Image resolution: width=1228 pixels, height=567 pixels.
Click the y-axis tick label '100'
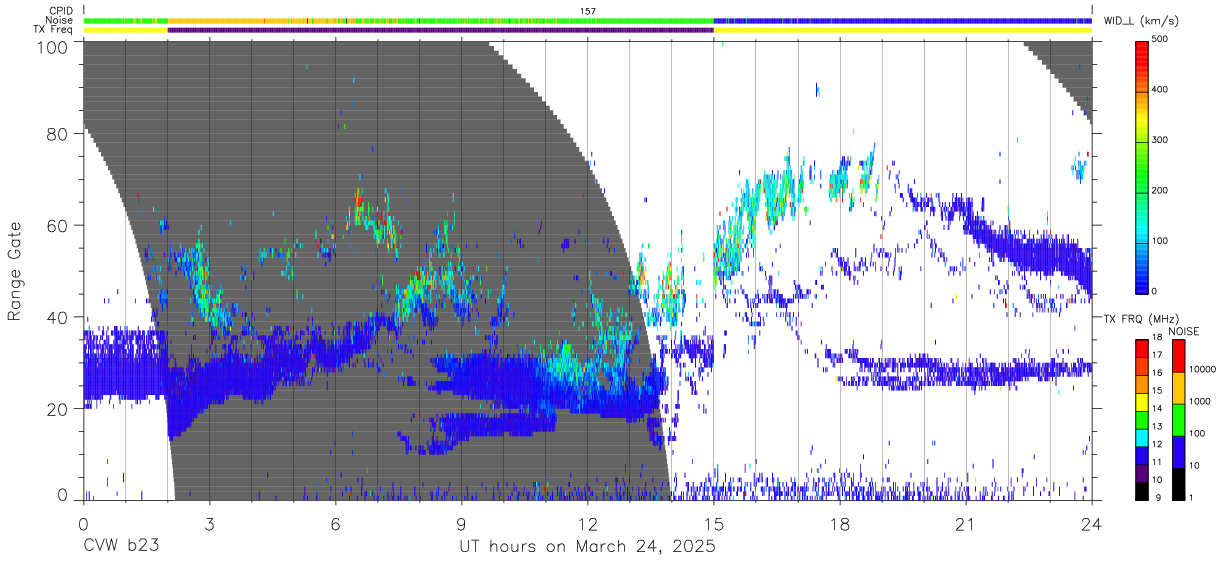[54, 47]
